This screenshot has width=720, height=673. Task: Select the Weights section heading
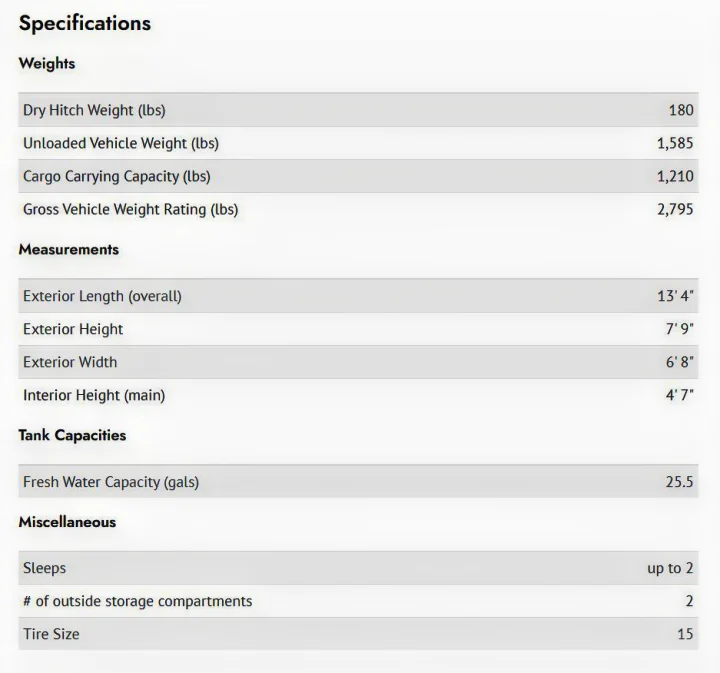(47, 63)
